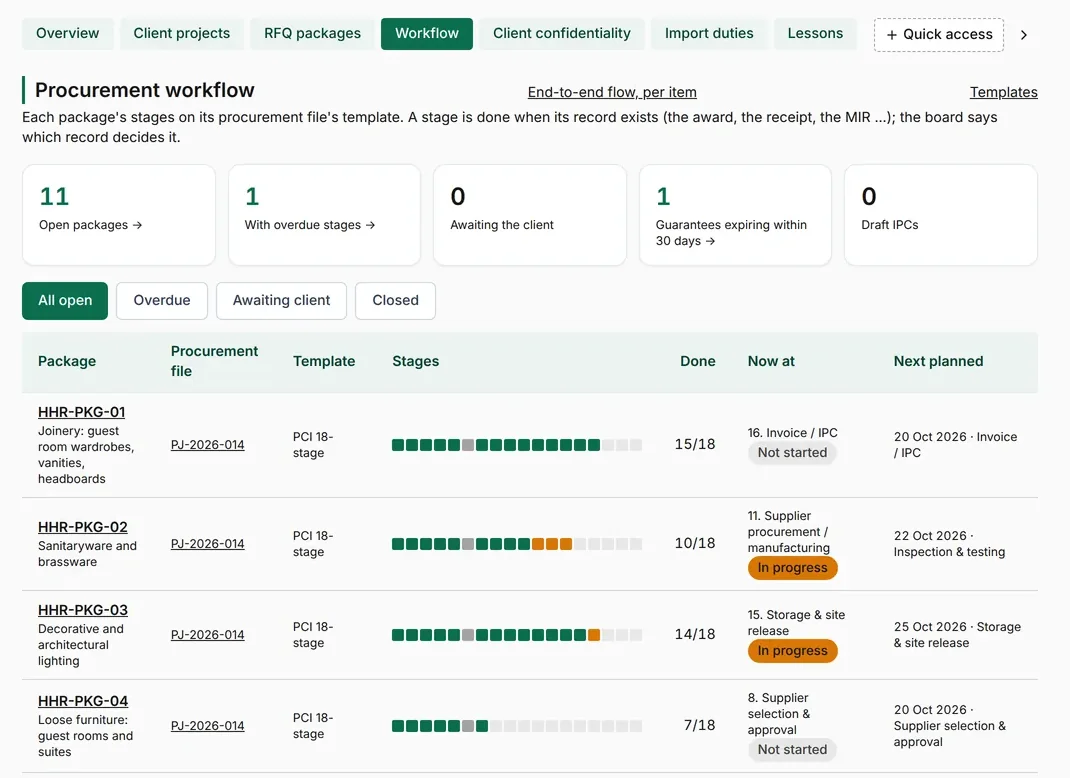Screen dimensions: 1070x778
Task: Open package HHR-PKG-04
Action: [83, 701]
